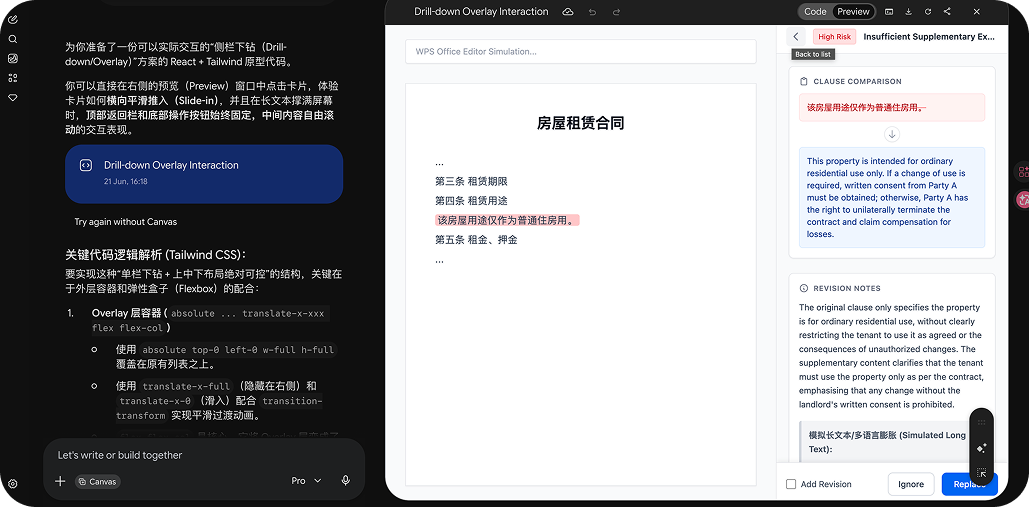Close the canvas panel

pyautogui.click(x=977, y=12)
